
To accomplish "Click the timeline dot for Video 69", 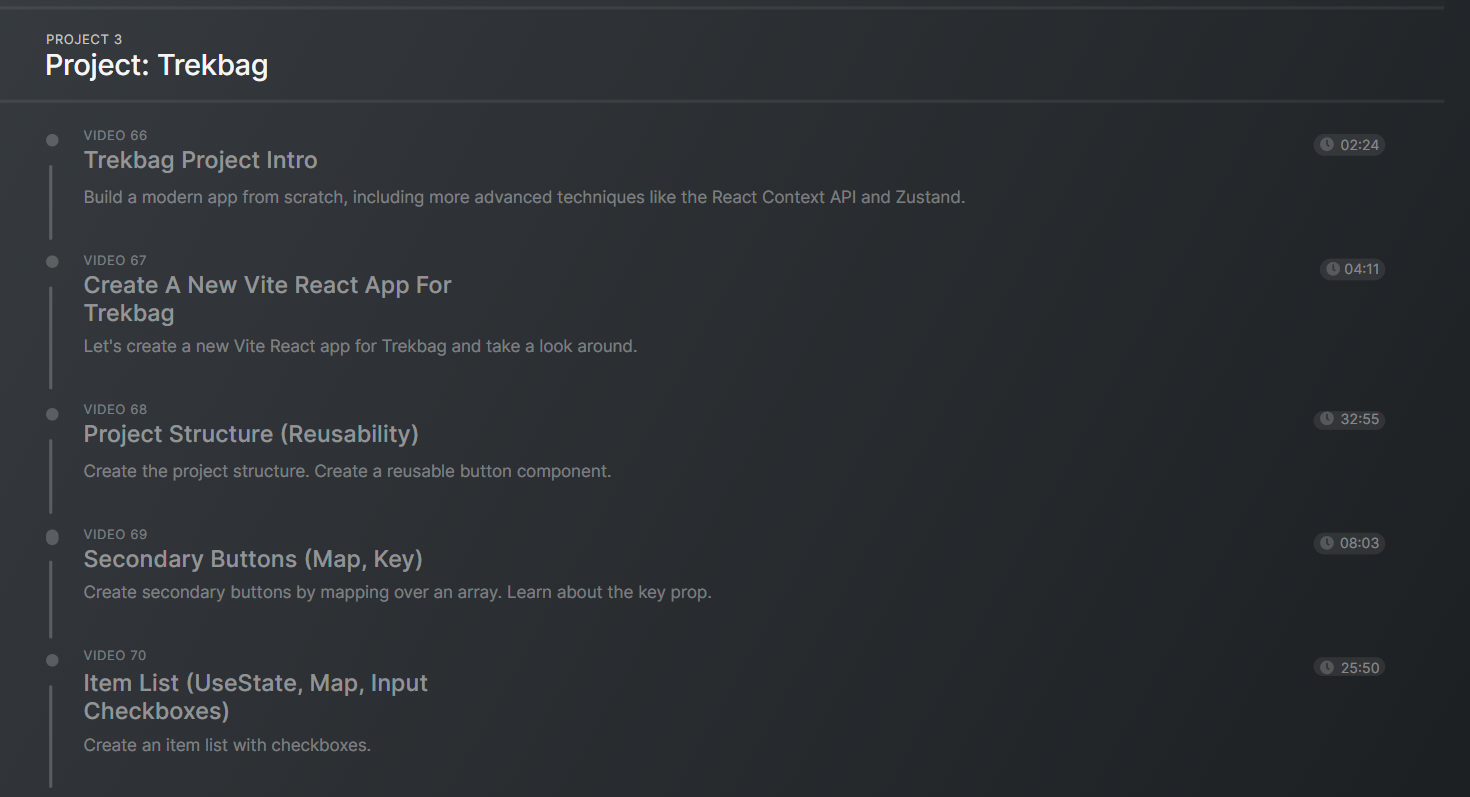I will 52,538.
